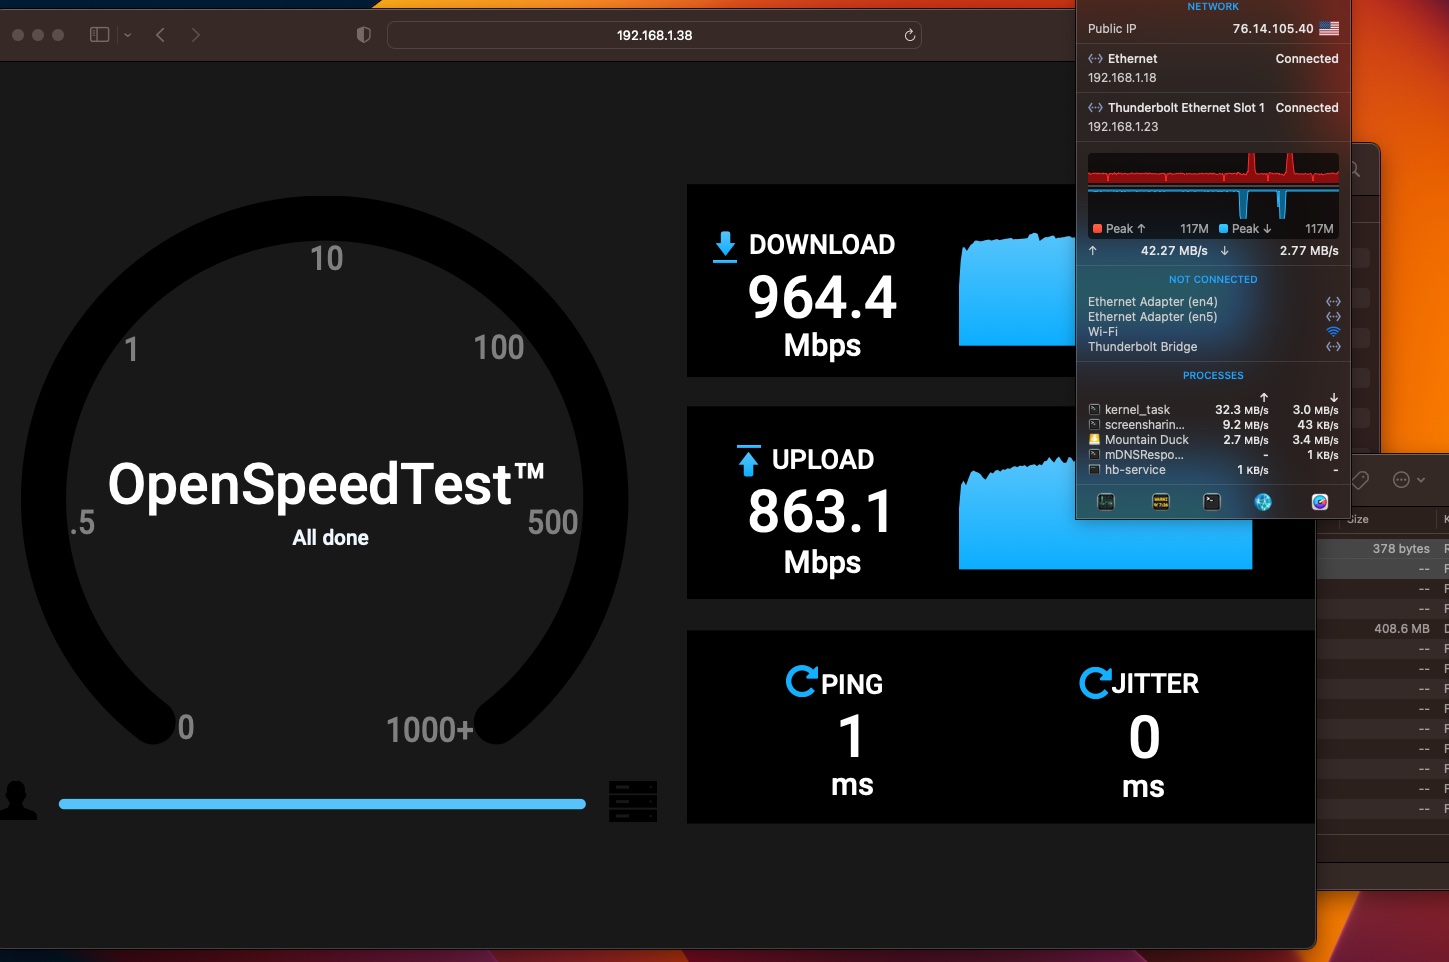The width and height of the screenshot is (1449, 962).
Task: Click the download arrow icon
Action: (x=725, y=246)
